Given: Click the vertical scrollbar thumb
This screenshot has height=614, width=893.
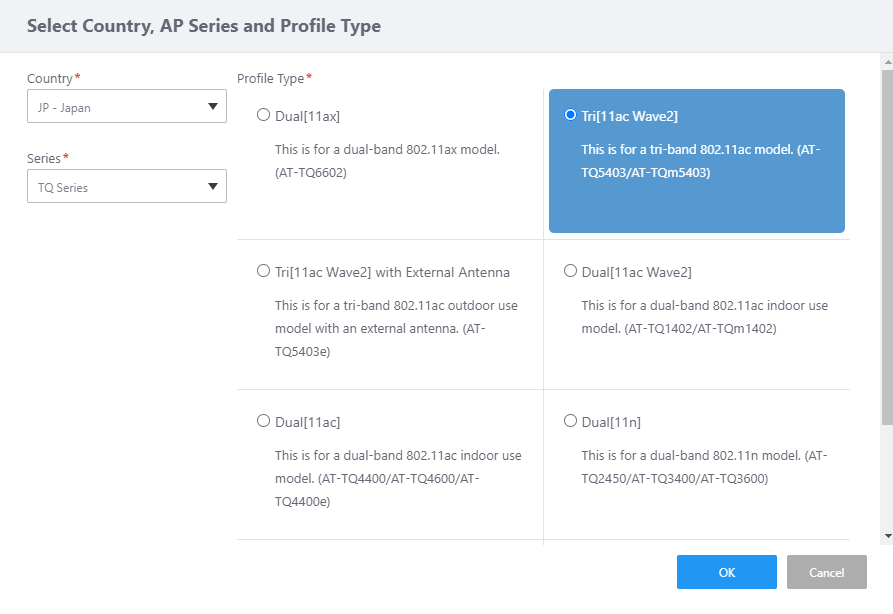Looking at the screenshot, I should (x=886, y=245).
